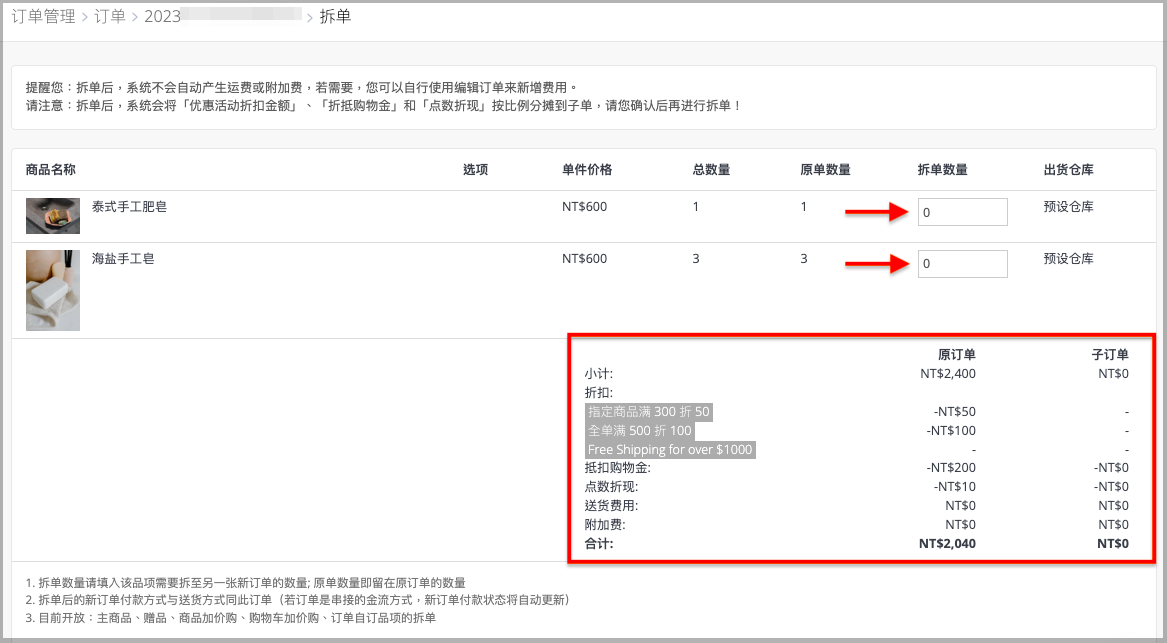Click the NT$600 price in 泰式手工肥皂 row

coord(584,207)
